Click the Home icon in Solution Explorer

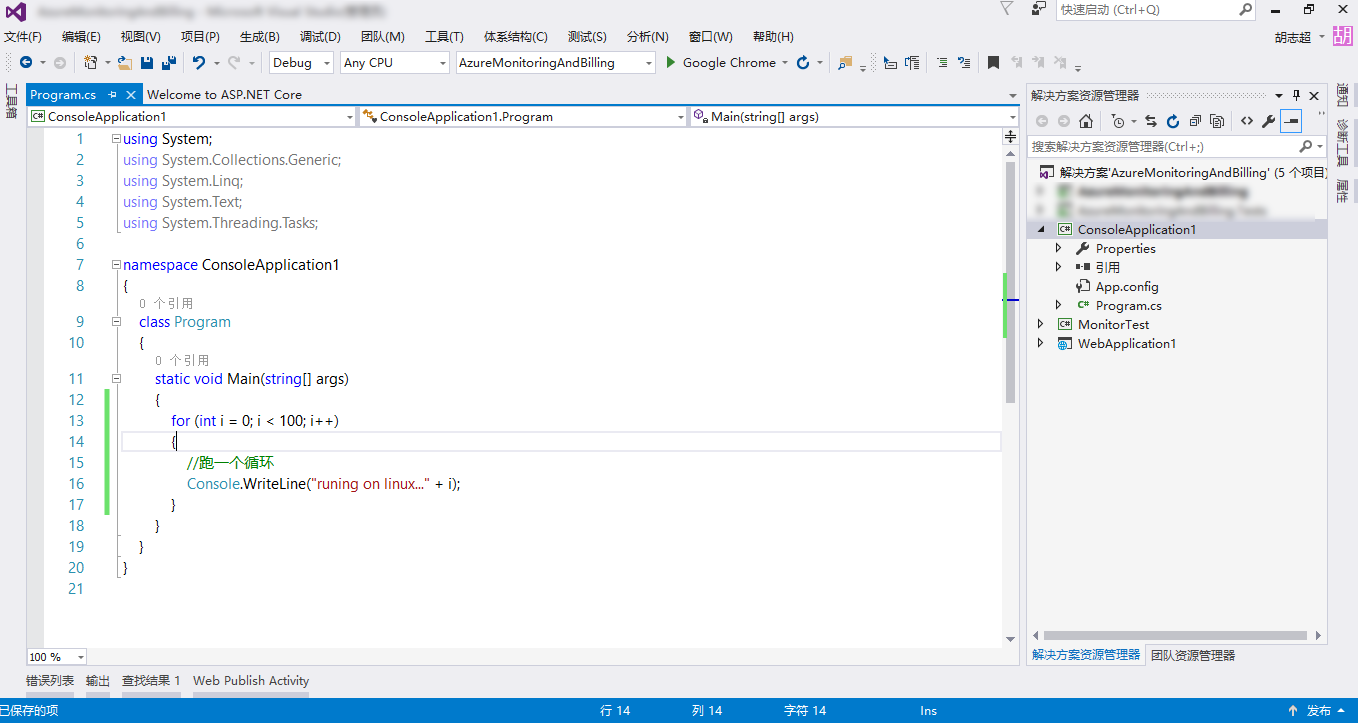[x=1085, y=121]
